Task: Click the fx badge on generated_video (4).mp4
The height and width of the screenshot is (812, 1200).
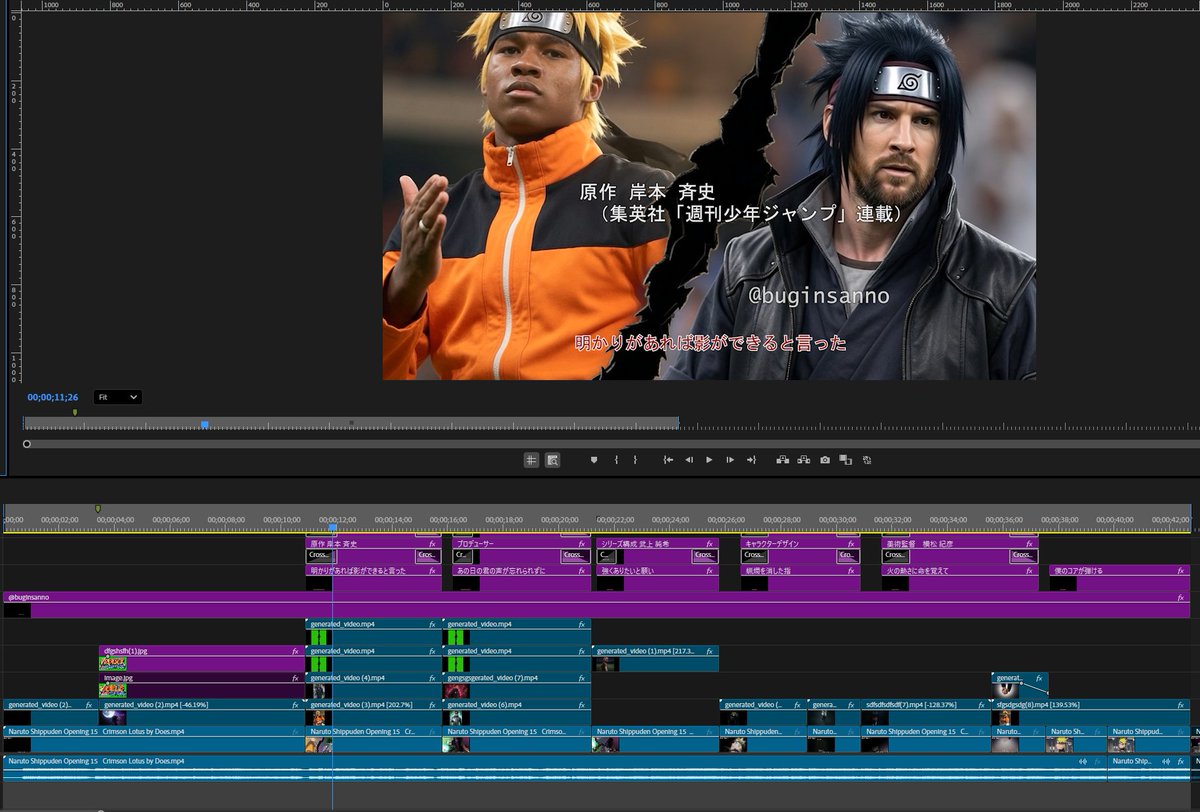Action: [432, 678]
